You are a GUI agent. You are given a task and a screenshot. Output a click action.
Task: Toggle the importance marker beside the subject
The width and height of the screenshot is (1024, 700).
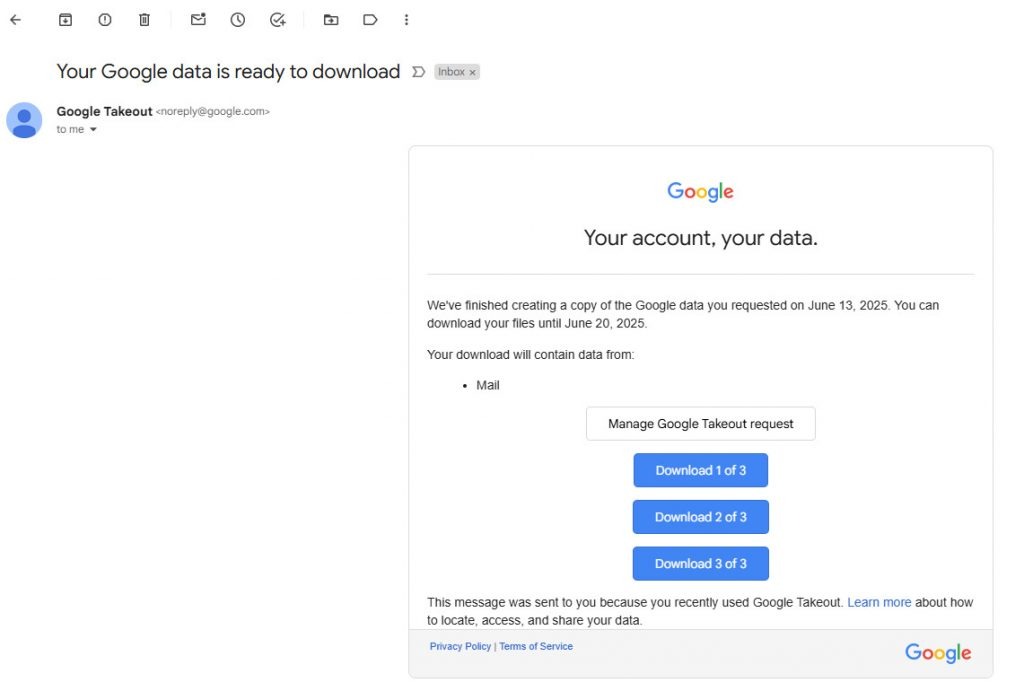[419, 72]
